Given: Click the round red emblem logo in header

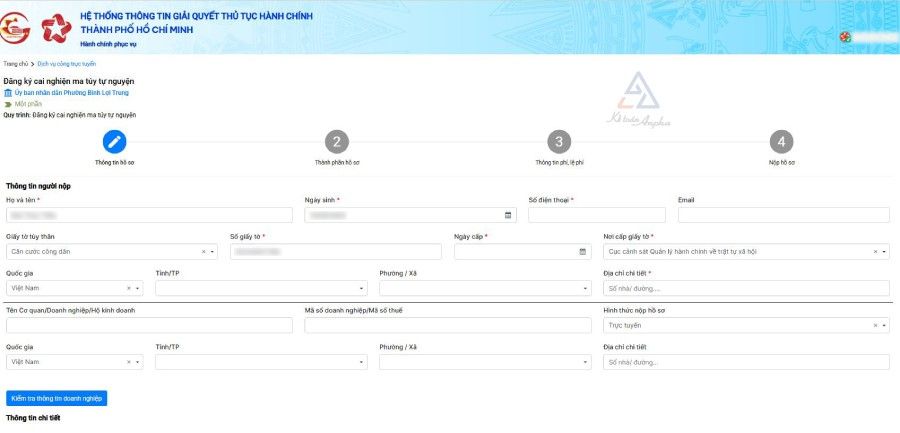Looking at the screenshot, I should click(x=18, y=27).
